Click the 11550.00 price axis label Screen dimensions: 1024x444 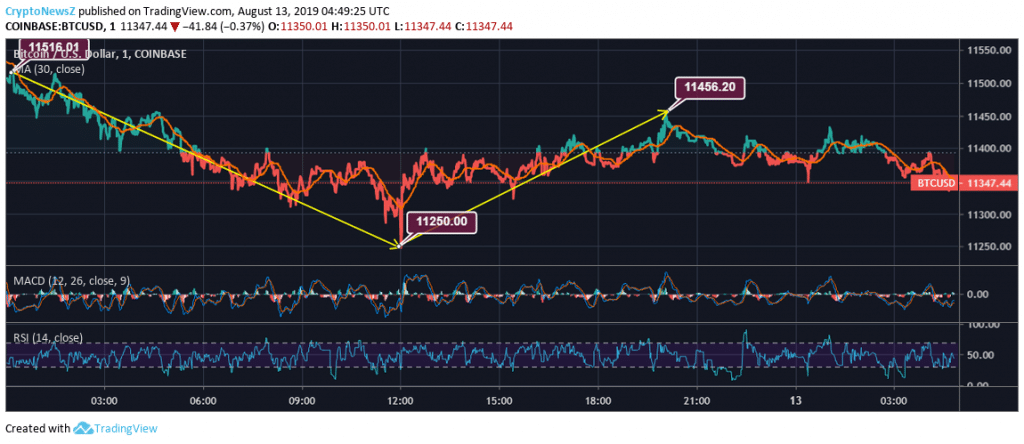(x=990, y=50)
